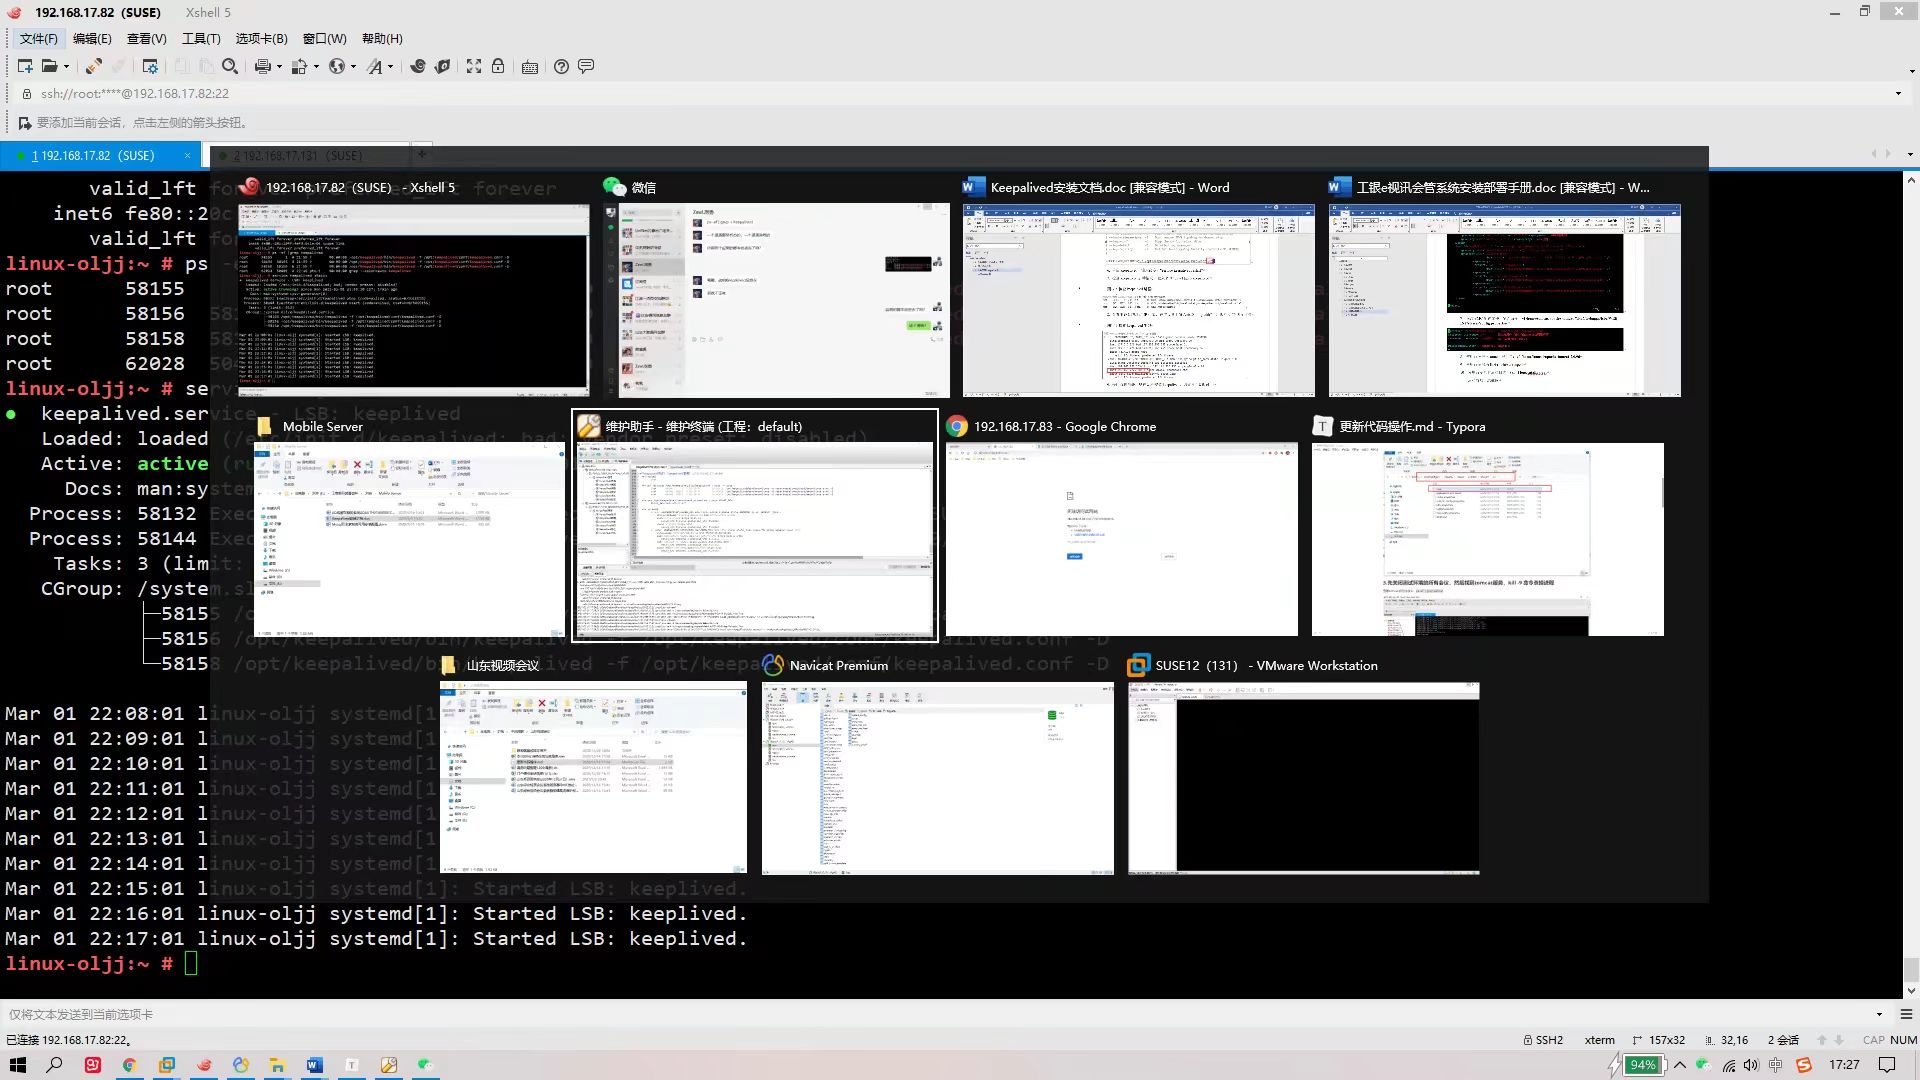Open the 帮助(H) menu

click(382, 38)
